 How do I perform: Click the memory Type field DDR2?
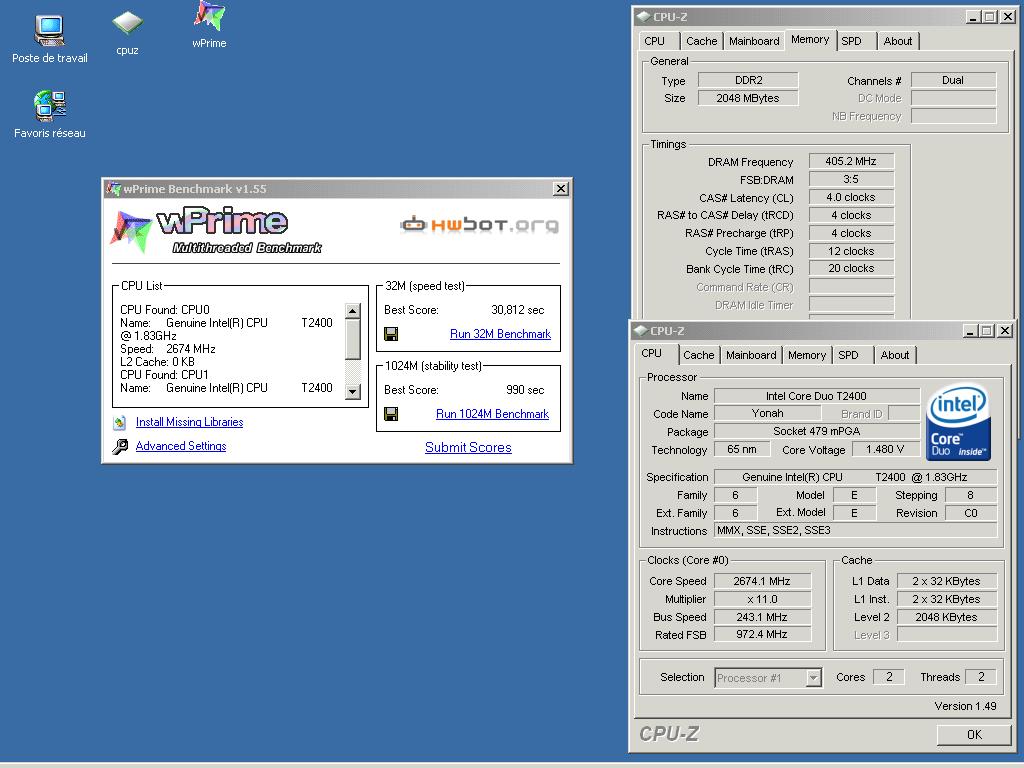point(748,80)
